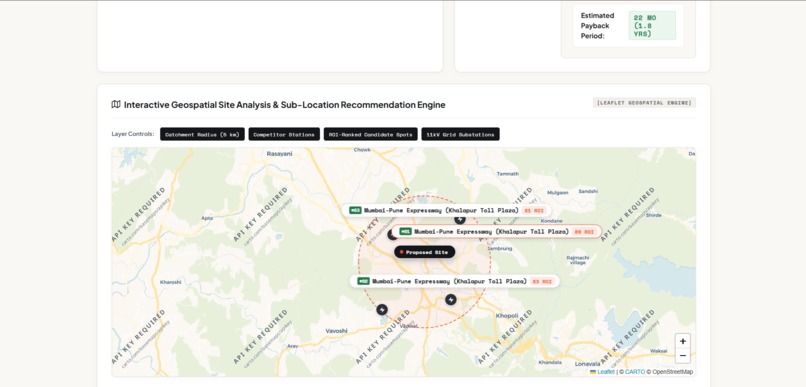Open the #01 Khalapur Toll Plaza candidate label
806x387 pixels.
pyautogui.click(x=497, y=232)
